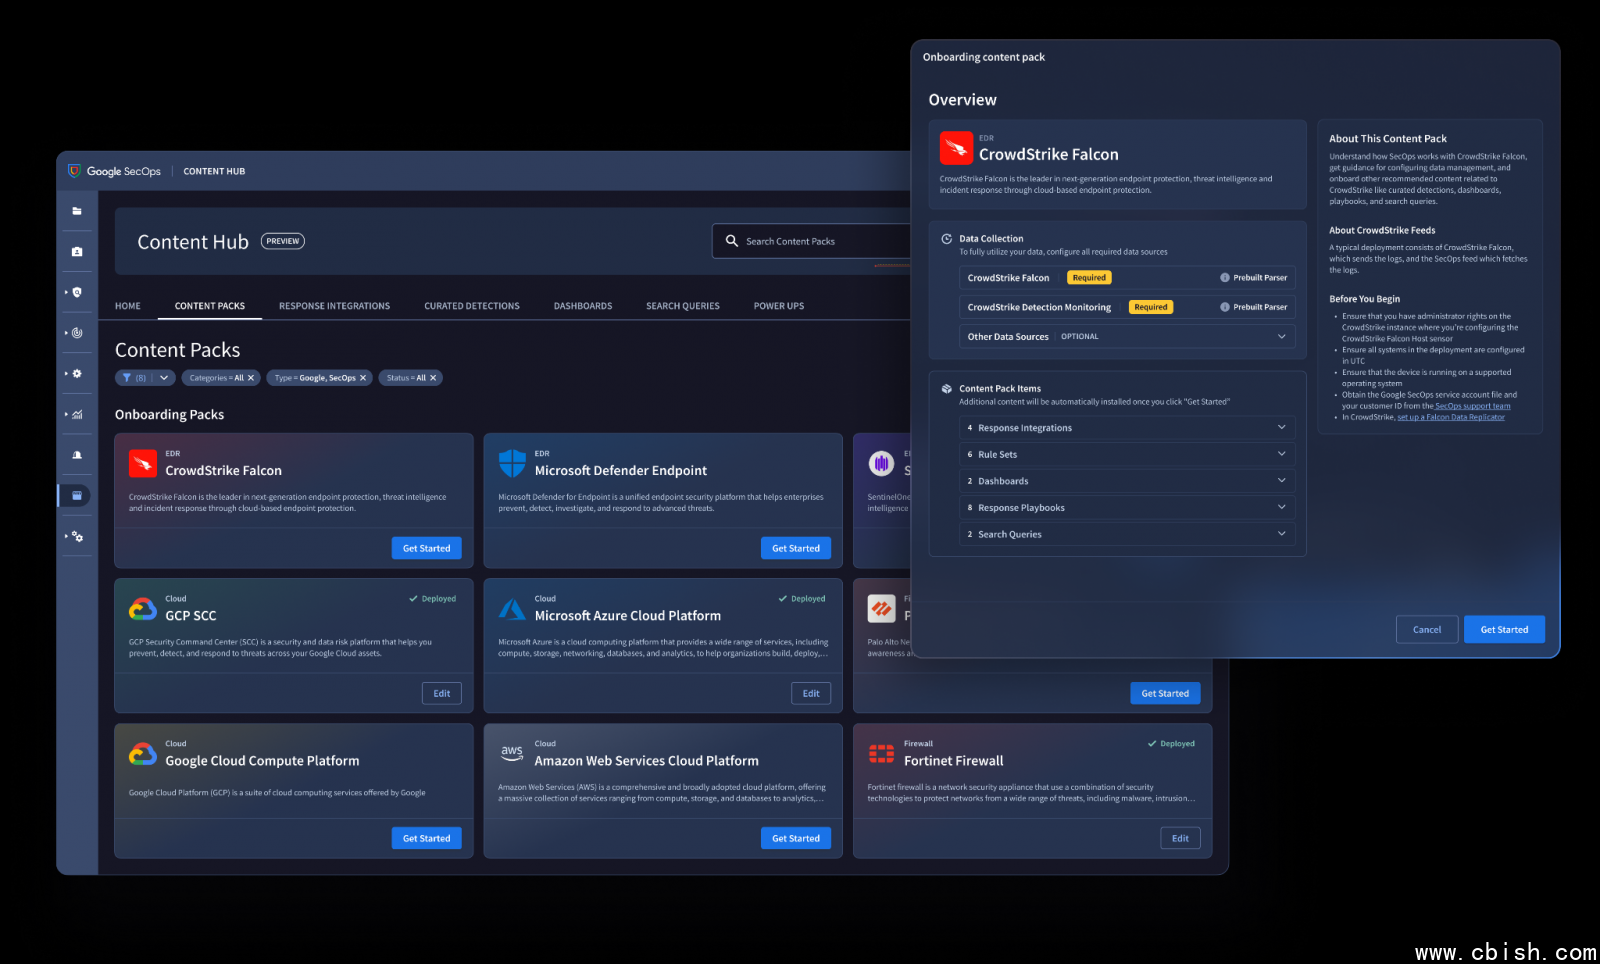The image size is (1600, 964).
Task: Click the Data Collection clock icon
Action: click(x=946, y=239)
